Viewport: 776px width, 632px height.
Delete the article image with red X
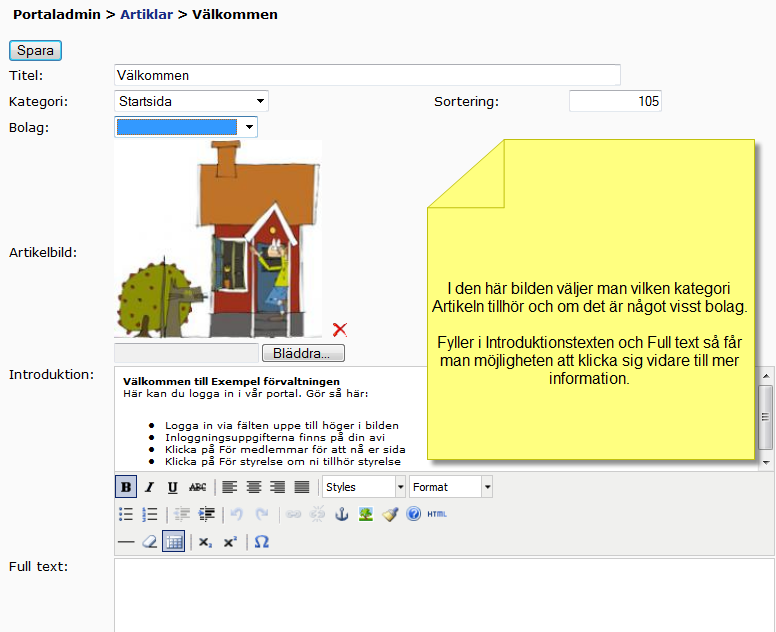click(x=340, y=329)
